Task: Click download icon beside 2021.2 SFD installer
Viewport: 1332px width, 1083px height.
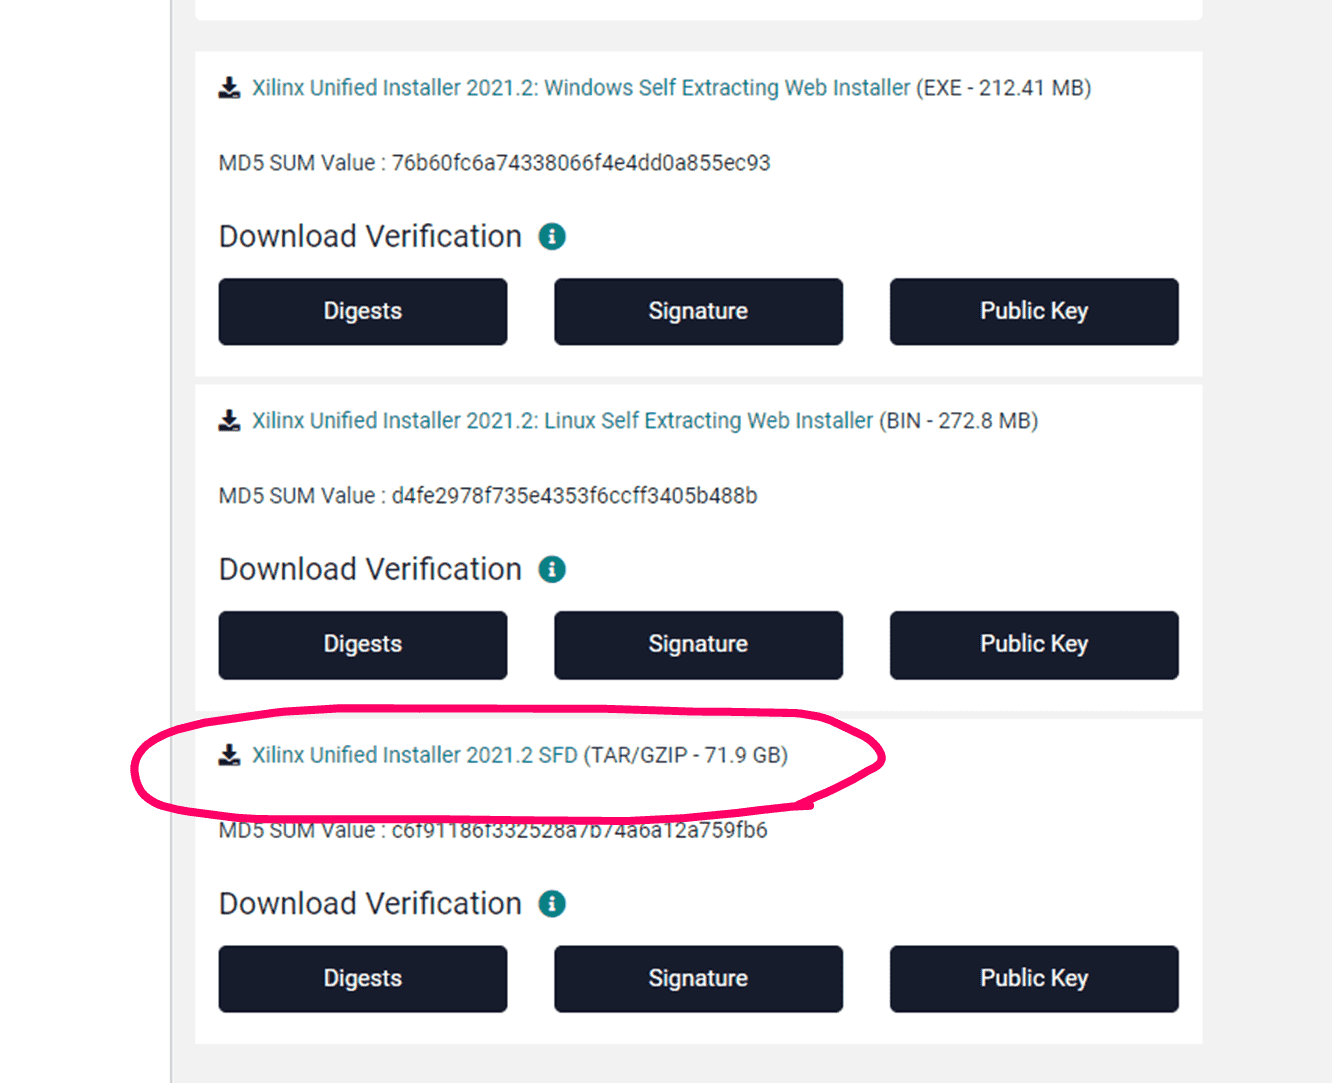Action: coord(230,755)
